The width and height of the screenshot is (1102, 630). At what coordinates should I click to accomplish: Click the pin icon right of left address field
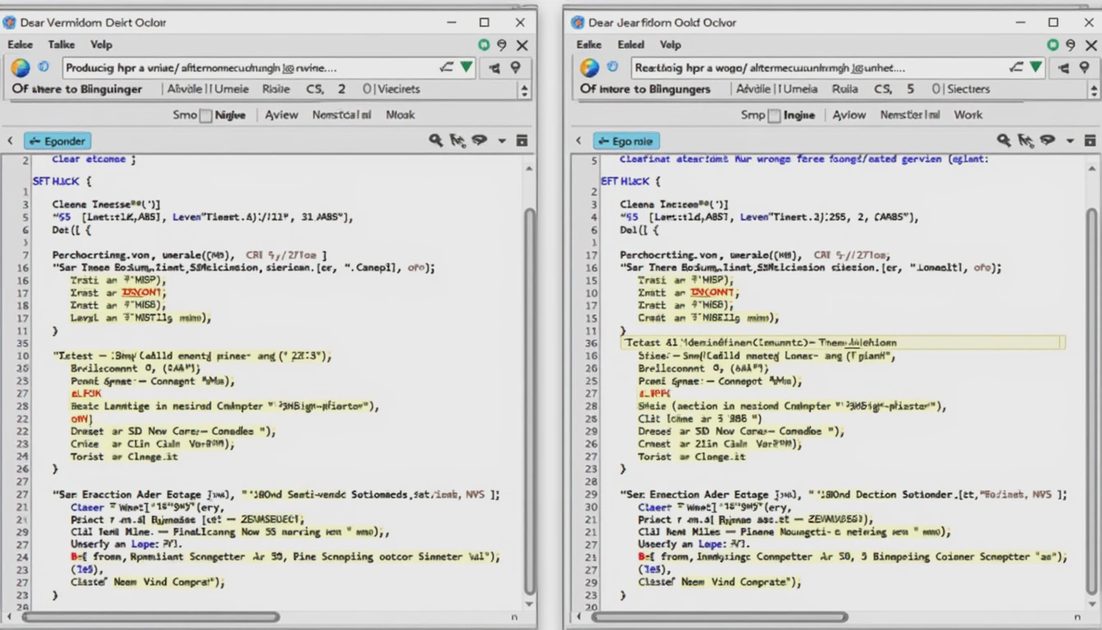tap(516, 68)
